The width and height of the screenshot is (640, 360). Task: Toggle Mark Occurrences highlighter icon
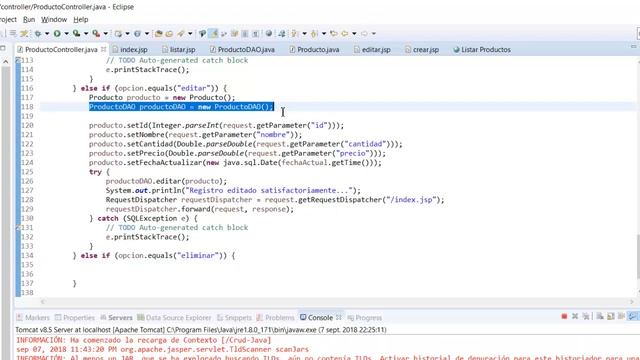[213, 33]
